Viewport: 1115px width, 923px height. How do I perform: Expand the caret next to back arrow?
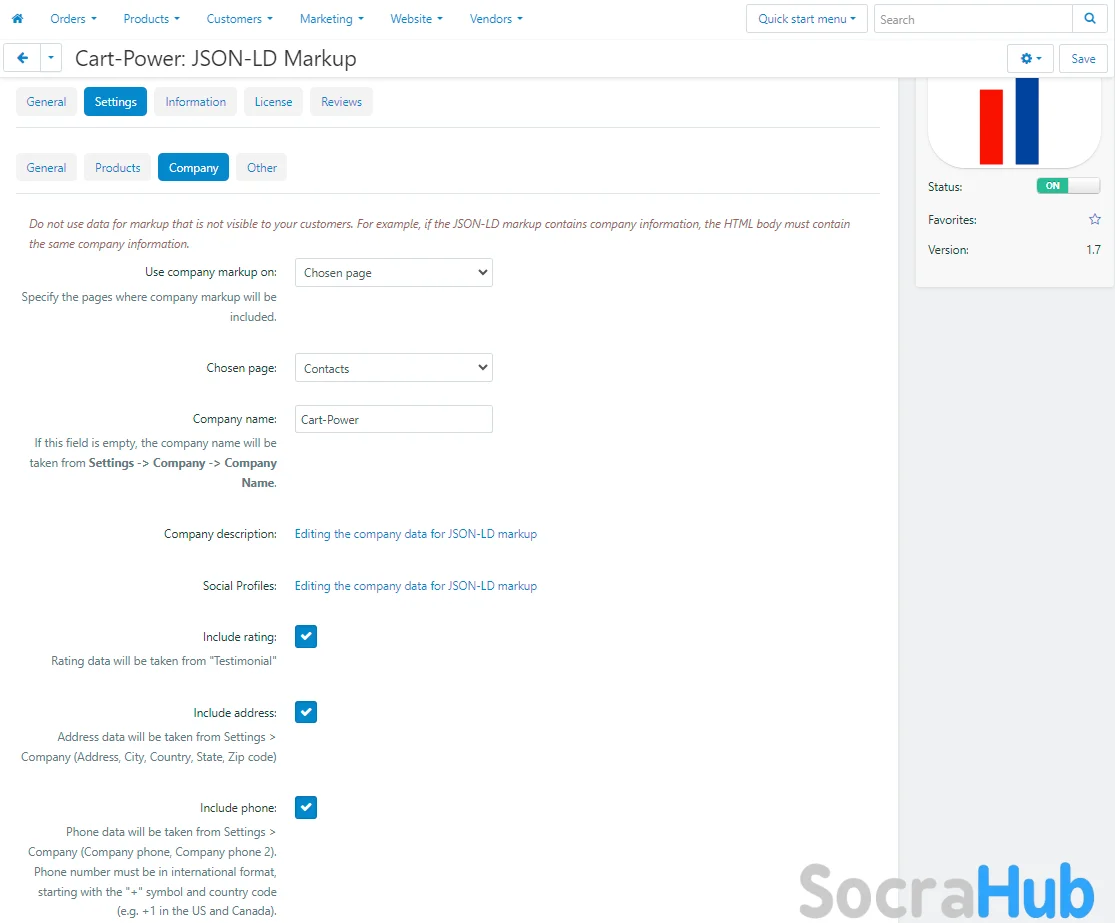tap(51, 59)
